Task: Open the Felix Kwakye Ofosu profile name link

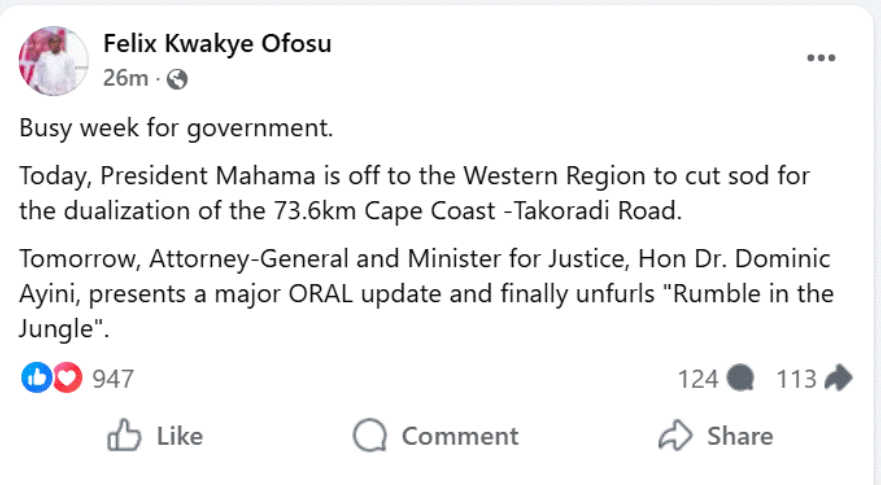Action: (x=217, y=44)
